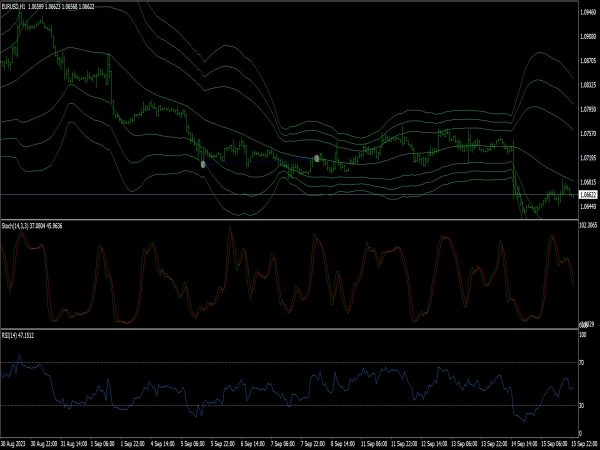Click the 1 Sep 06:00 time label
This screenshot has height=450, width=600.
point(103,444)
